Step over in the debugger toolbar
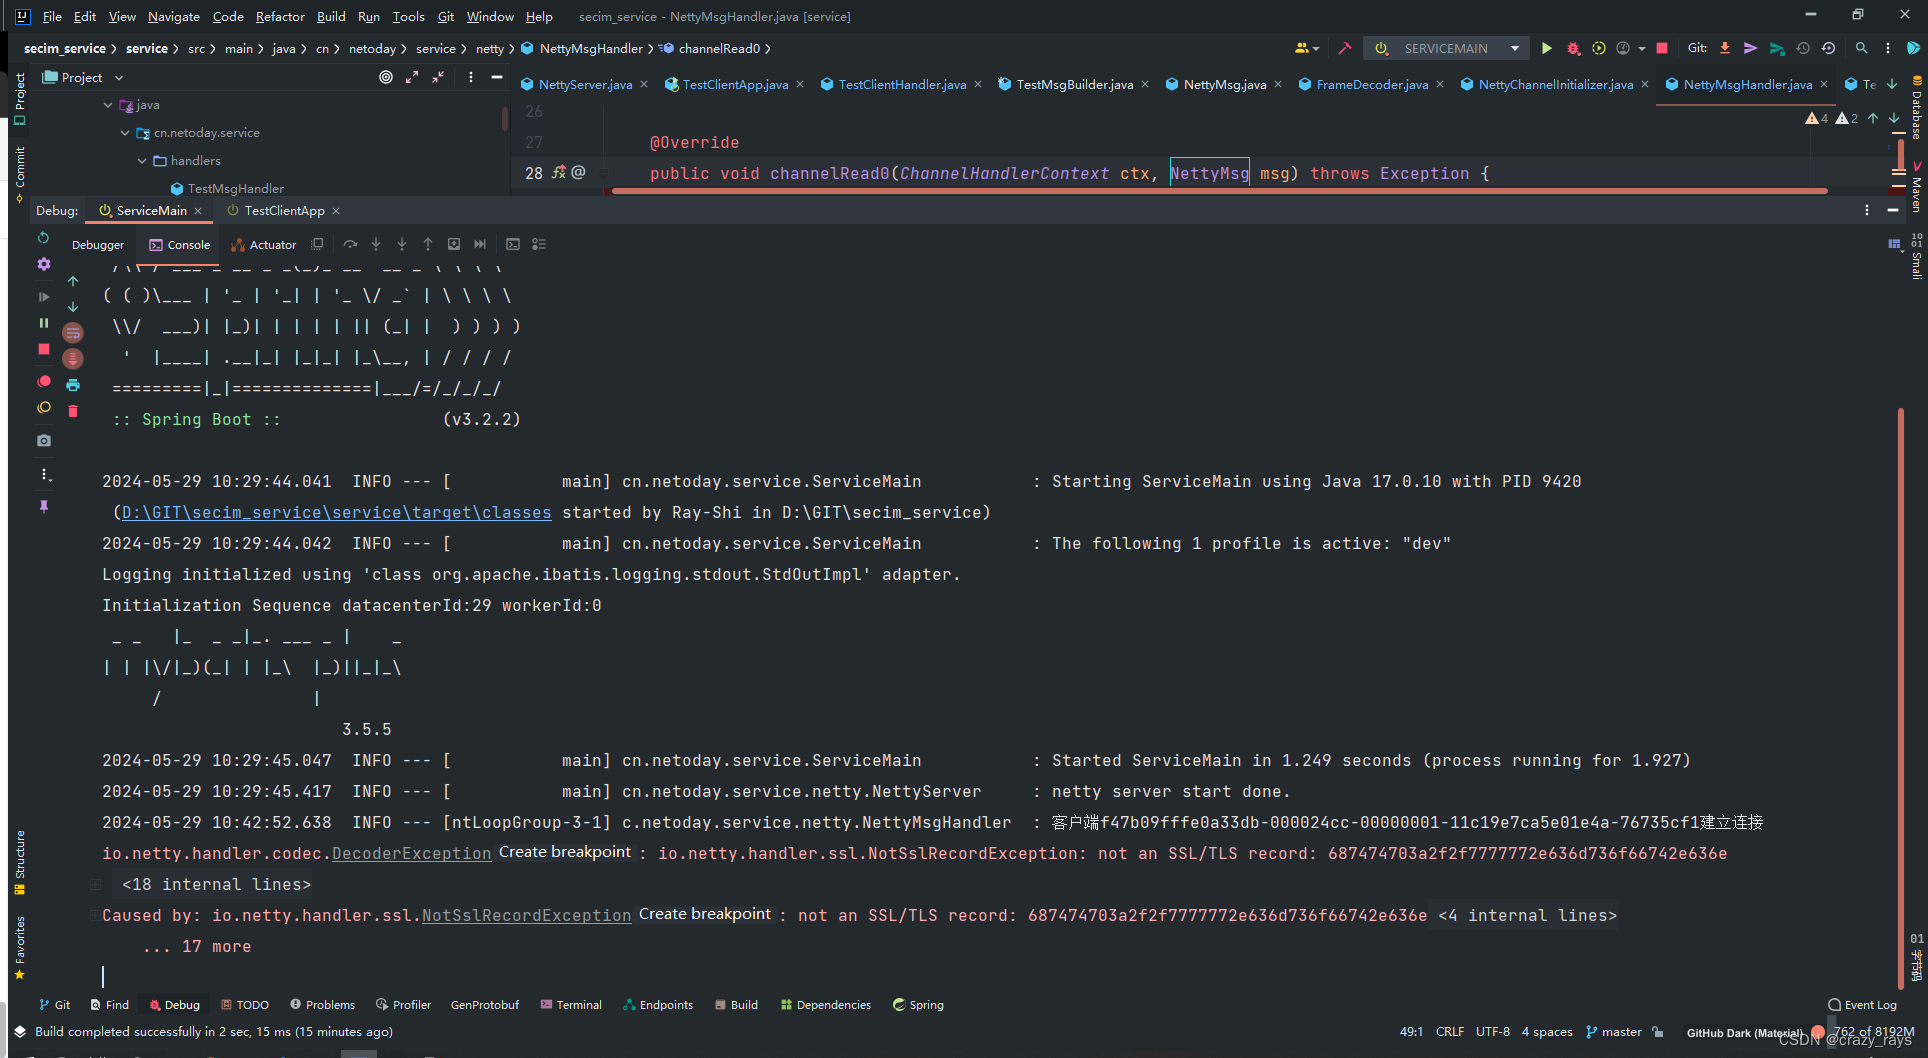 pyautogui.click(x=350, y=244)
